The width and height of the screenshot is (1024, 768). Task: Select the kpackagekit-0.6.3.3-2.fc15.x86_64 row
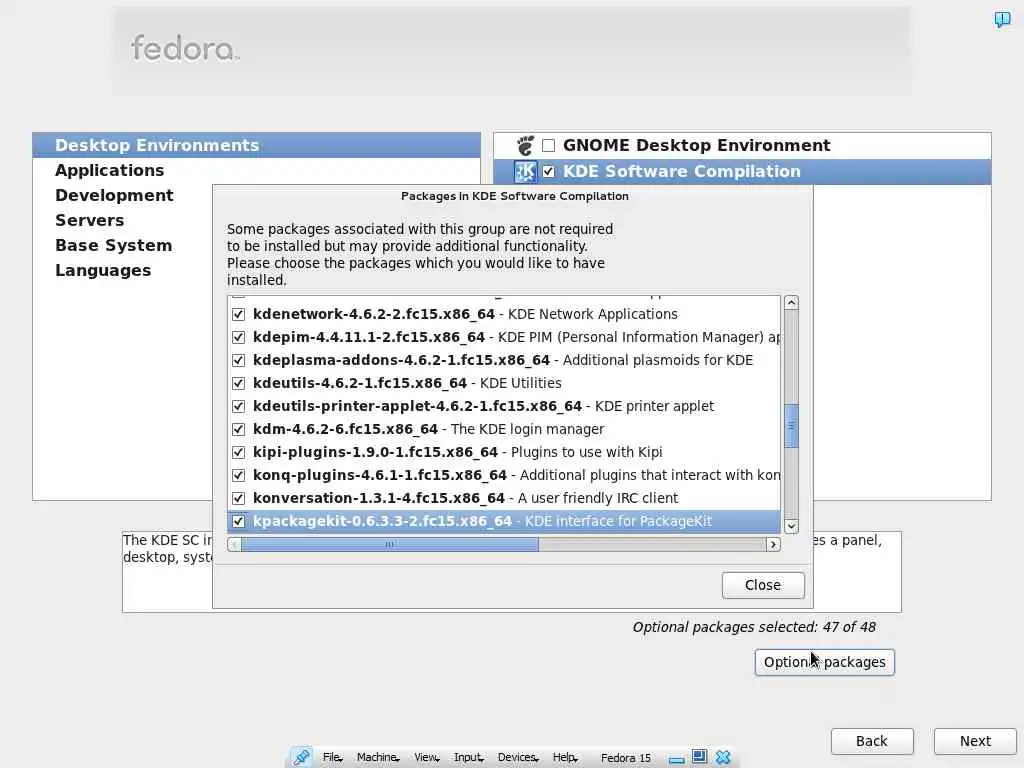tap(504, 521)
